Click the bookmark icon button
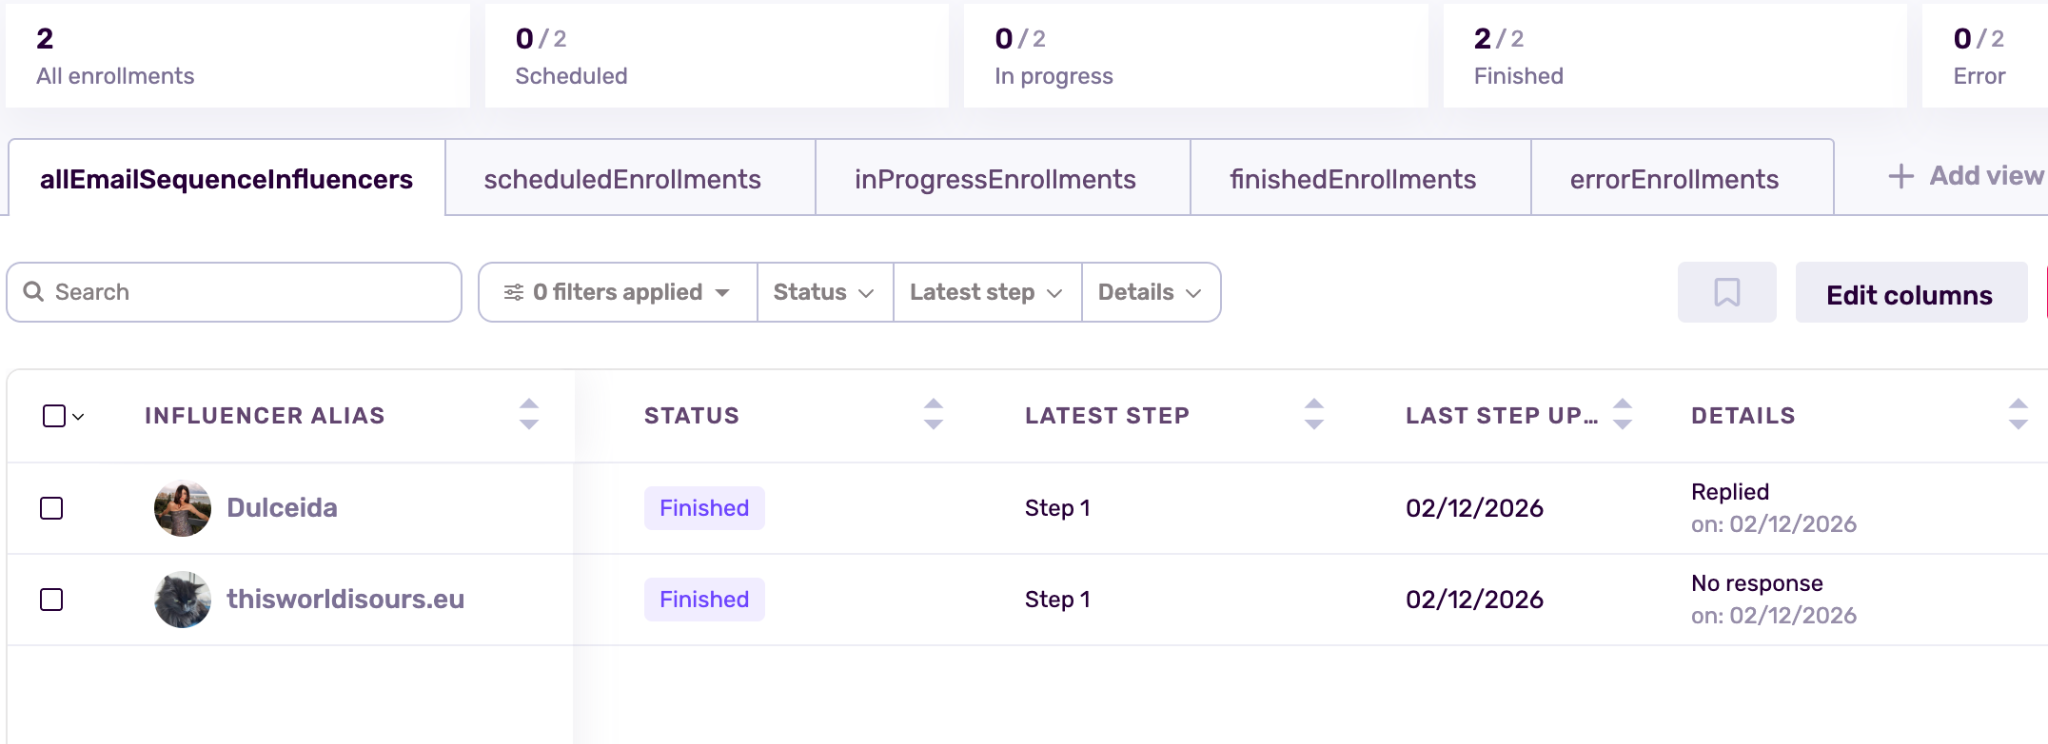The width and height of the screenshot is (2048, 744). click(1726, 292)
